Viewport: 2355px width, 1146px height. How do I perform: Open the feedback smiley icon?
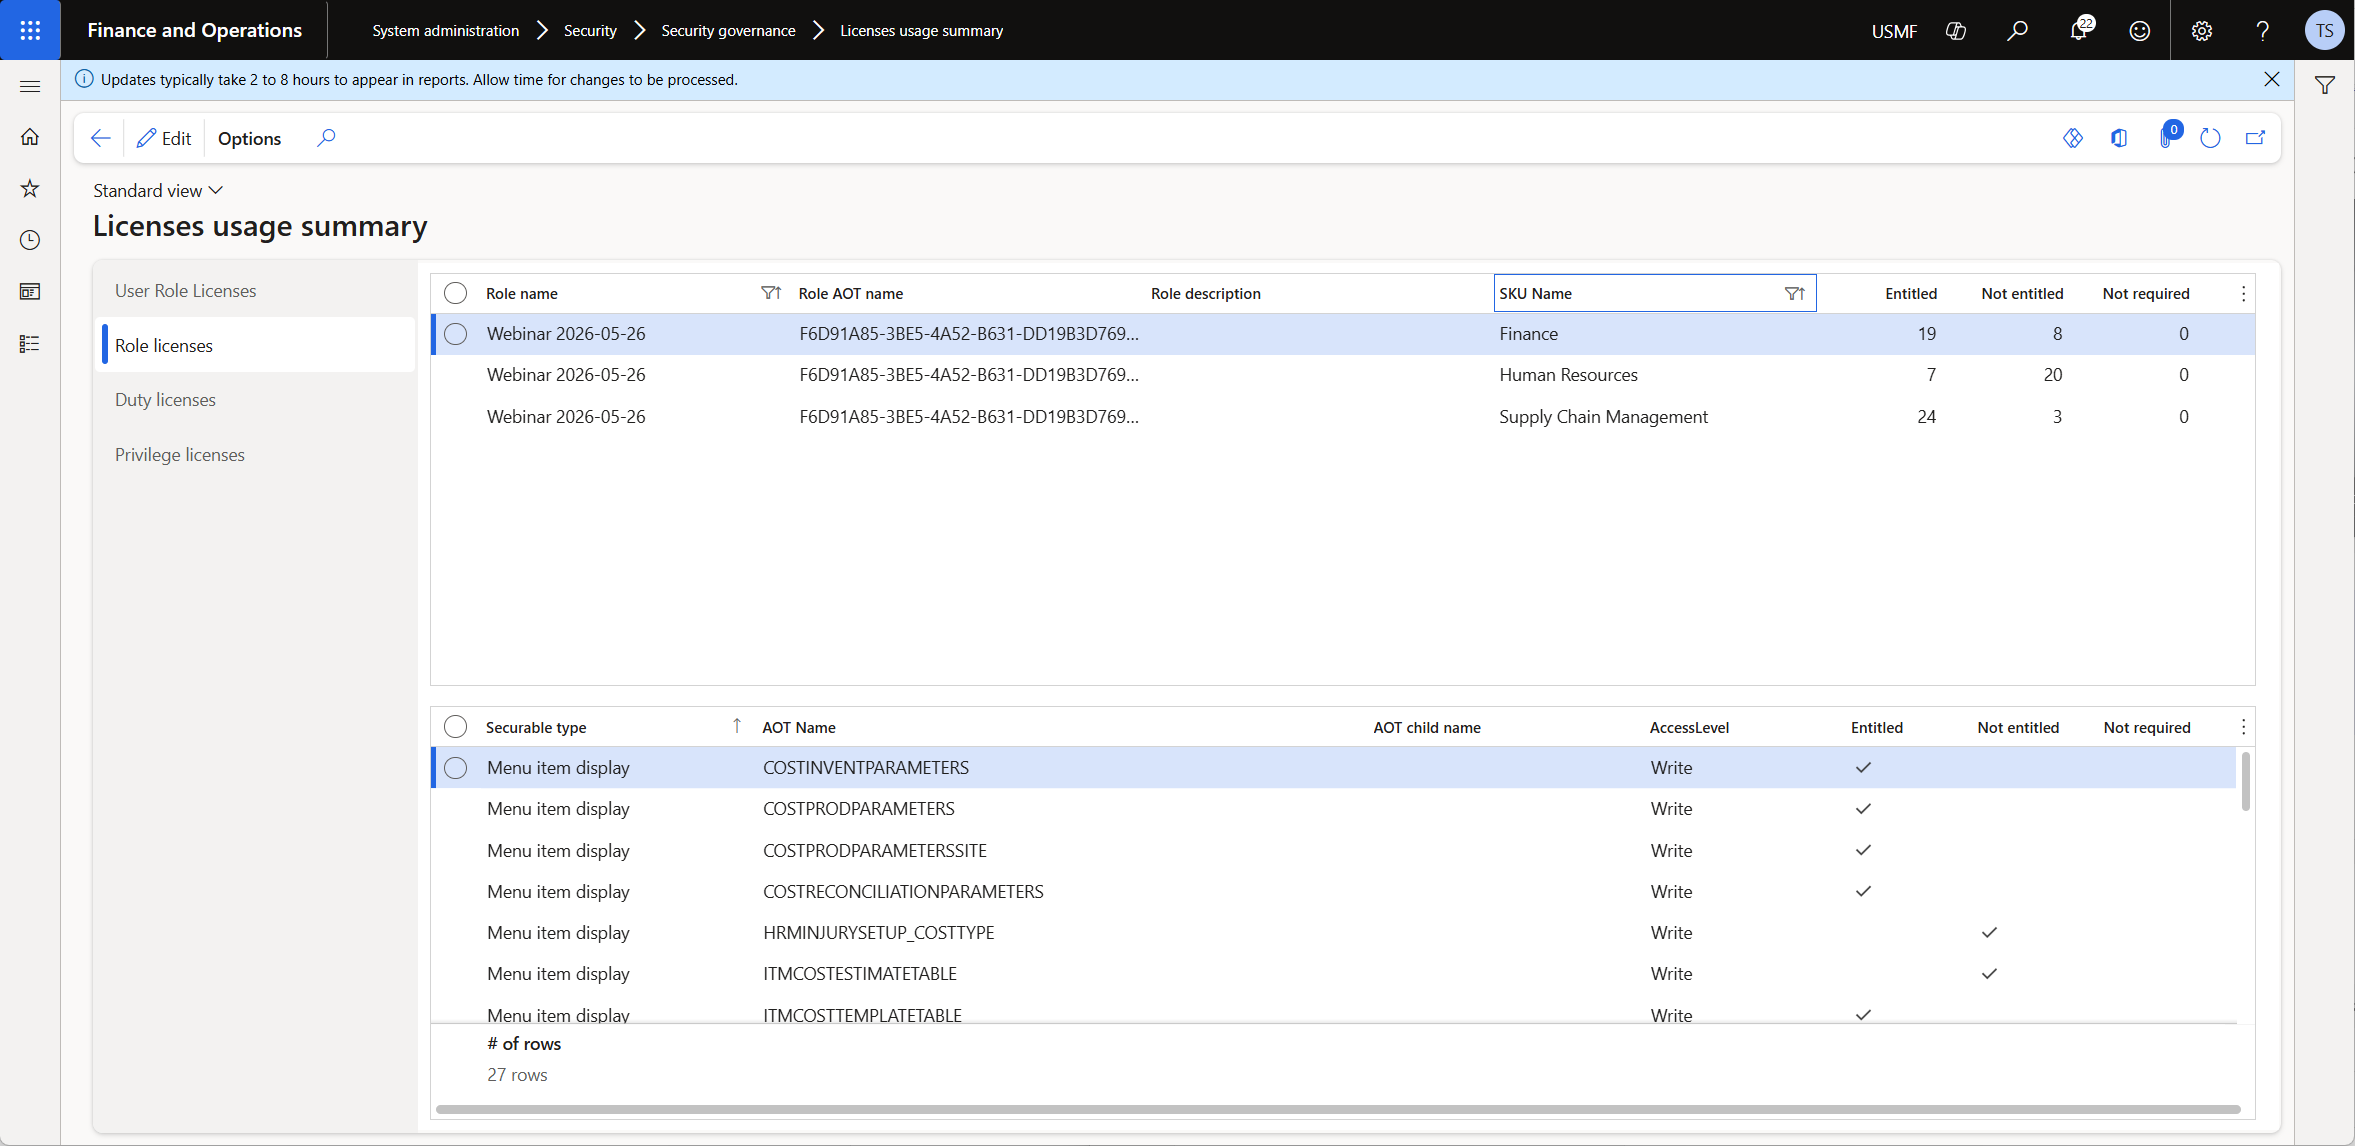click(2140, 31)
